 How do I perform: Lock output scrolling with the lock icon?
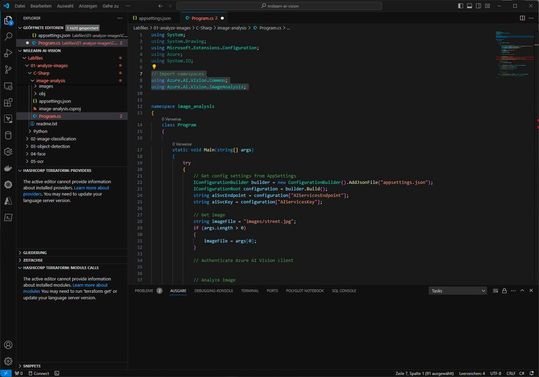tap(504, 291)
